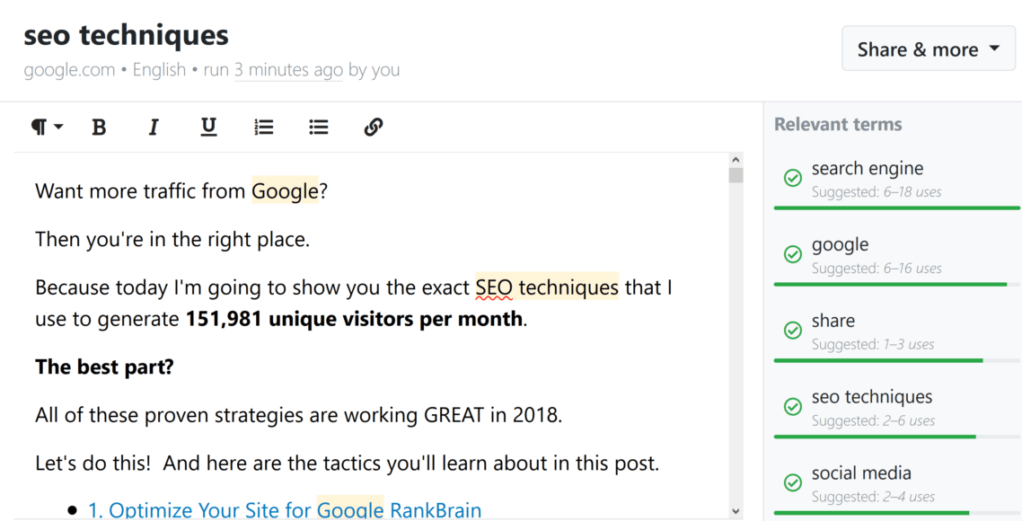Insert a numbered list

(264, 127)
